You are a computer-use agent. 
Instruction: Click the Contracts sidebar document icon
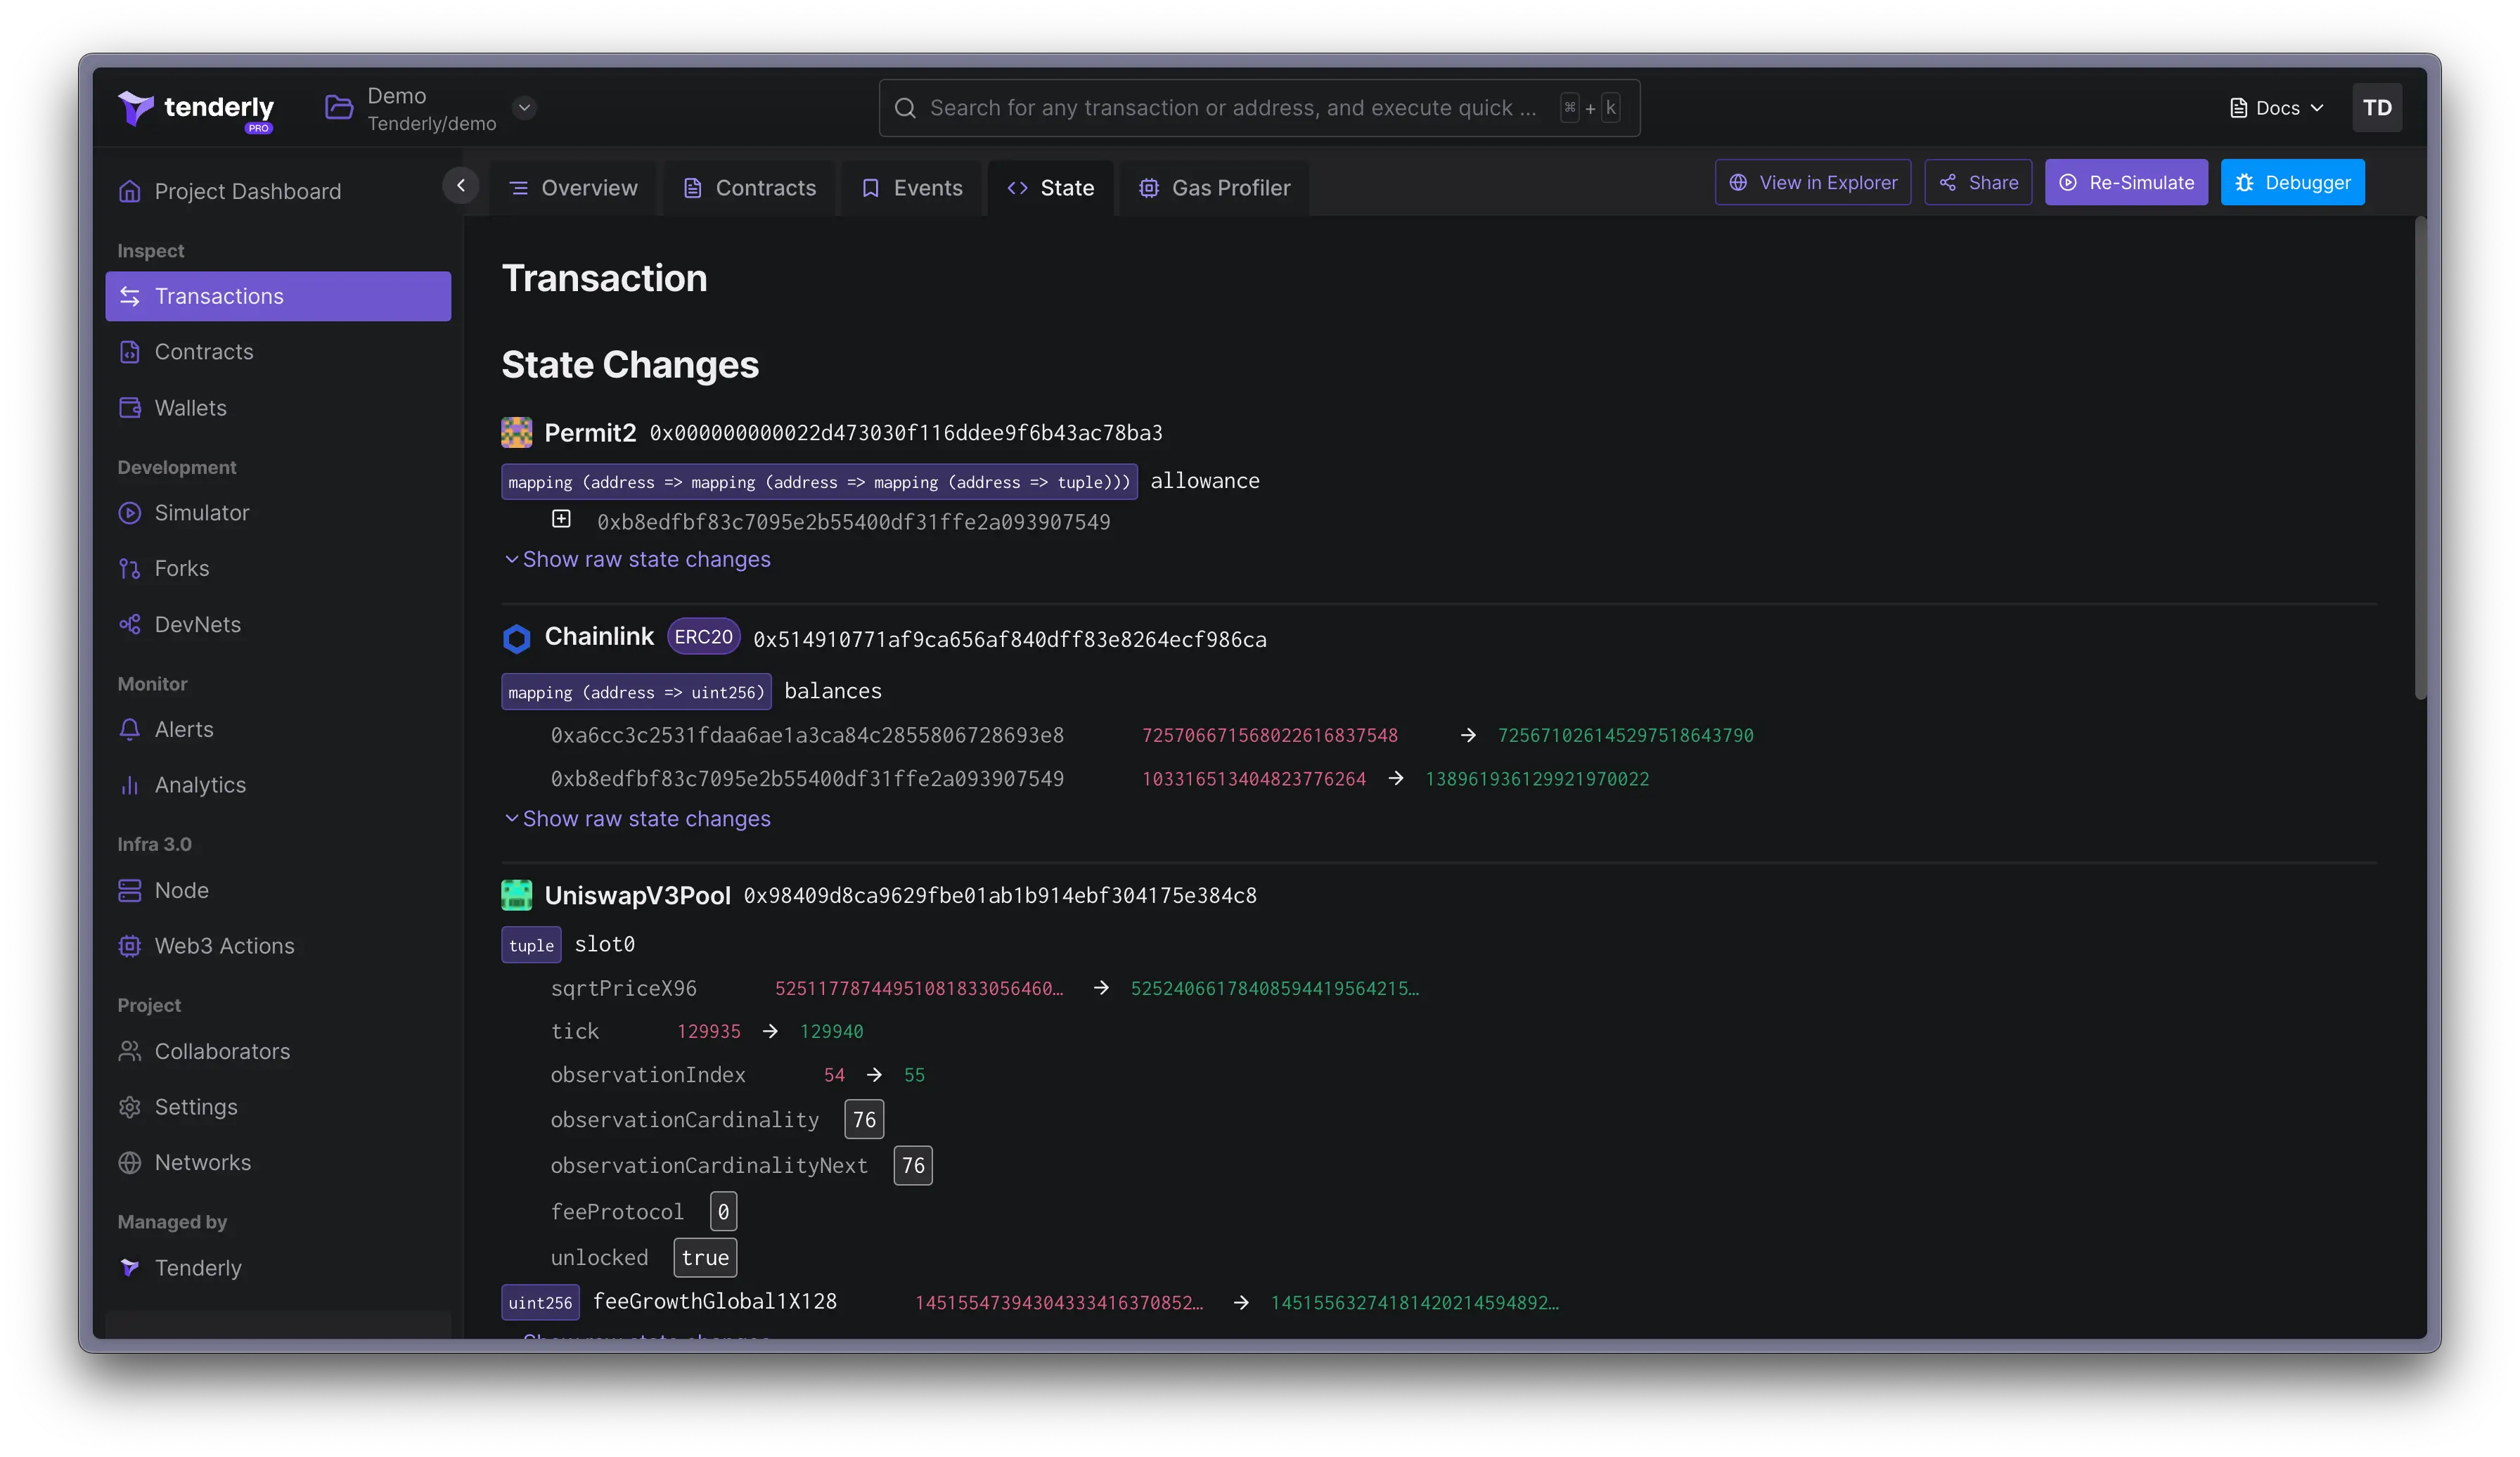pyautogui.click(x=130, y=352)
